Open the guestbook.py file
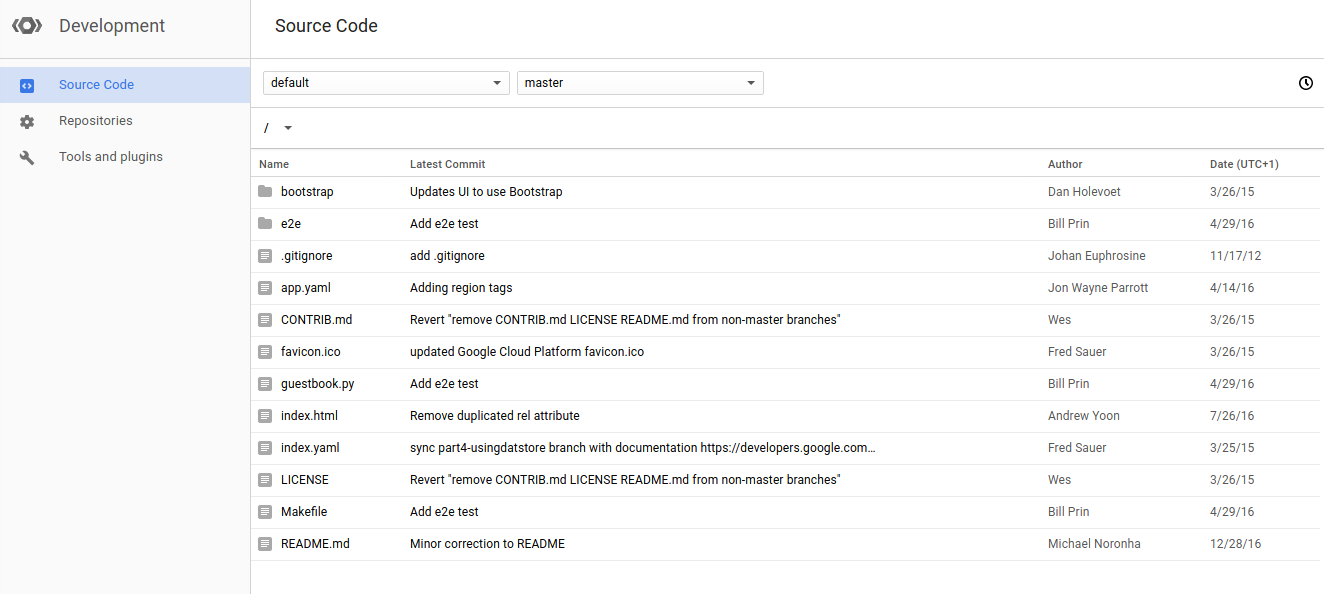This screenshot has width=1324, height=594. coord(317,384)
